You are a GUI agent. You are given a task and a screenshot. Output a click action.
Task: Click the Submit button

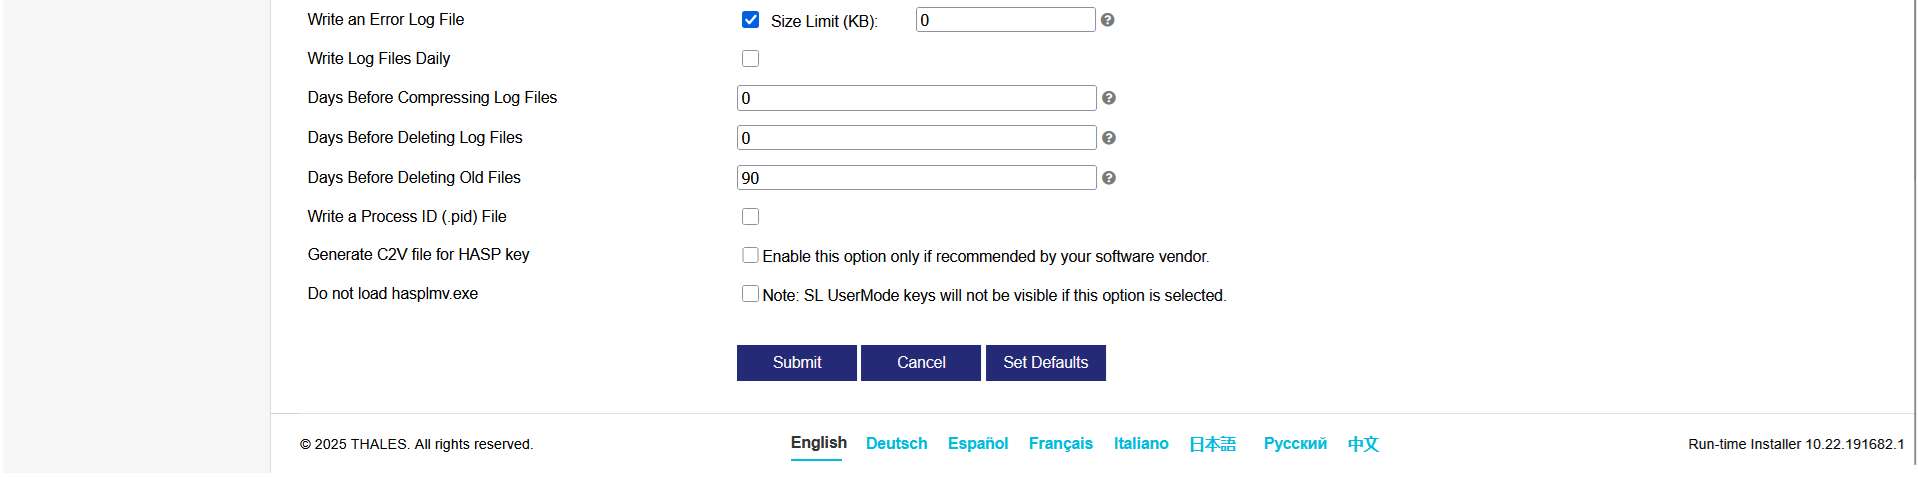click(x=796, y=363)
